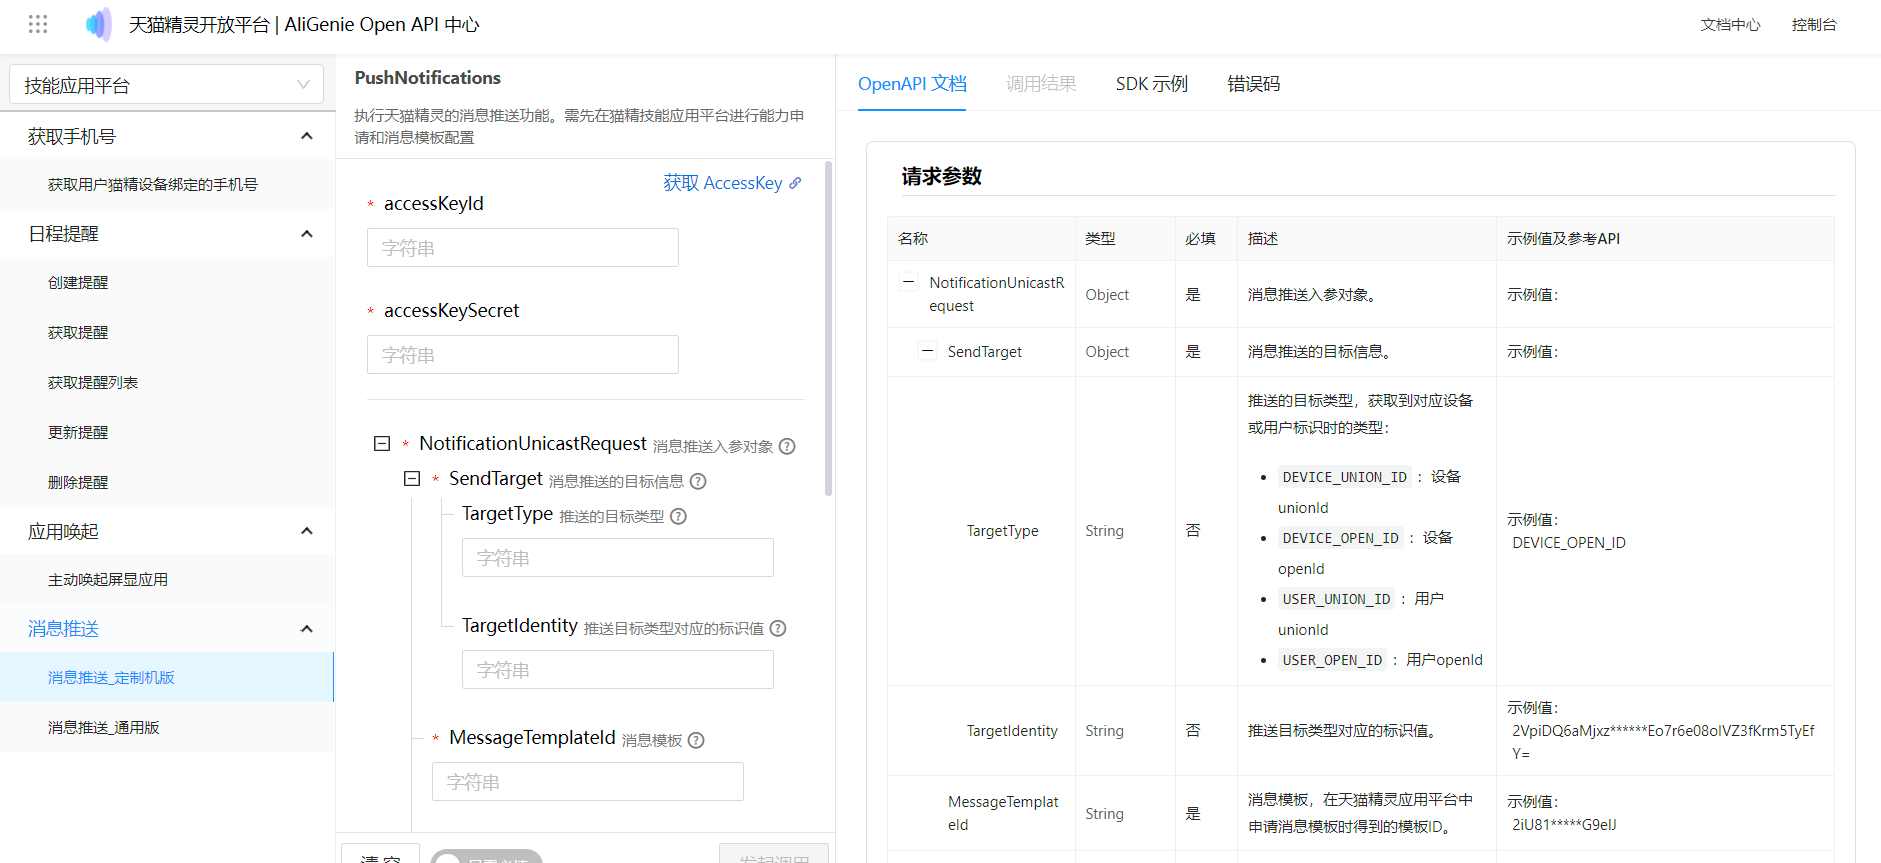The width and height of the screenshot is (1881, 863).
Task: Switch to 错误码 tab
Action: pos(1254,84)
